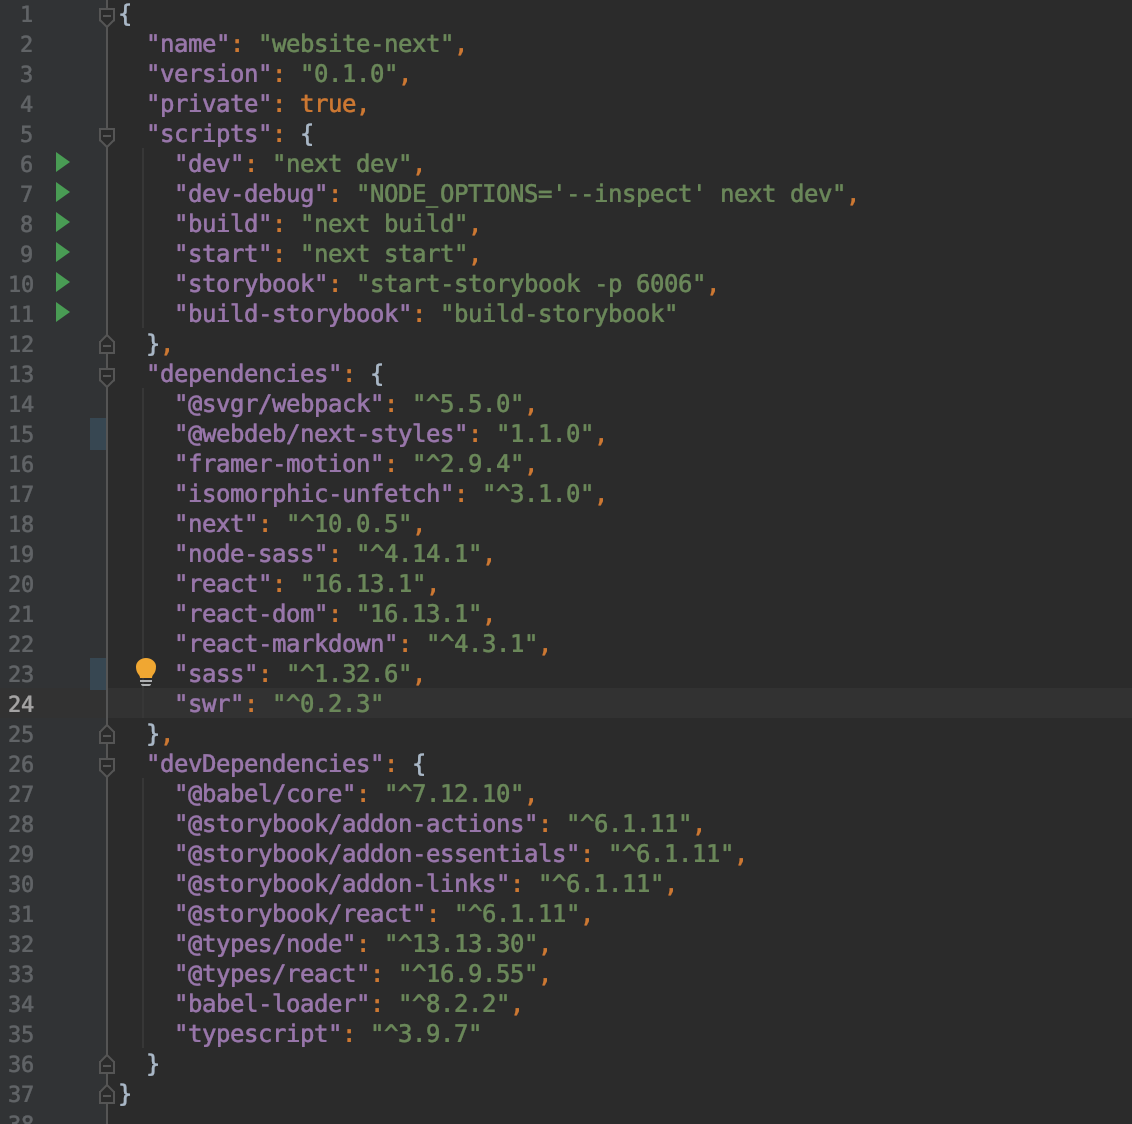Select line number 24 in the gutter
Viewport: 1132px width, 1124px height.
21,704
